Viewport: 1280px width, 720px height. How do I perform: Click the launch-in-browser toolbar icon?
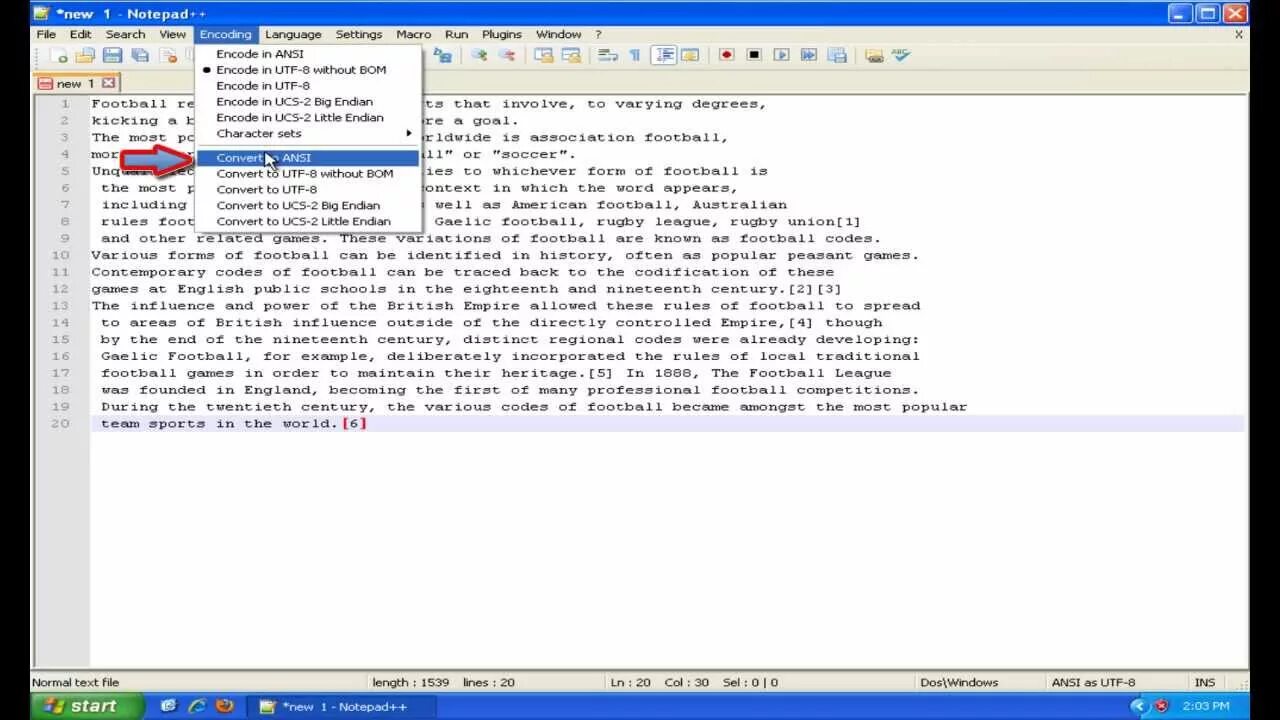(874, 56)
